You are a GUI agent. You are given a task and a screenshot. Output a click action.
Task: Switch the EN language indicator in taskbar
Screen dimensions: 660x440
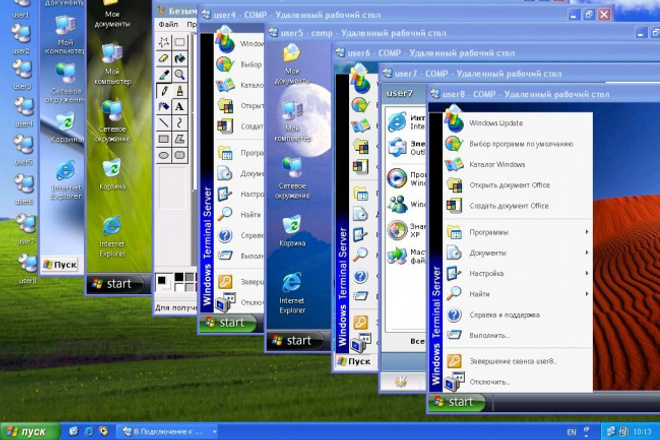[571, 432]
